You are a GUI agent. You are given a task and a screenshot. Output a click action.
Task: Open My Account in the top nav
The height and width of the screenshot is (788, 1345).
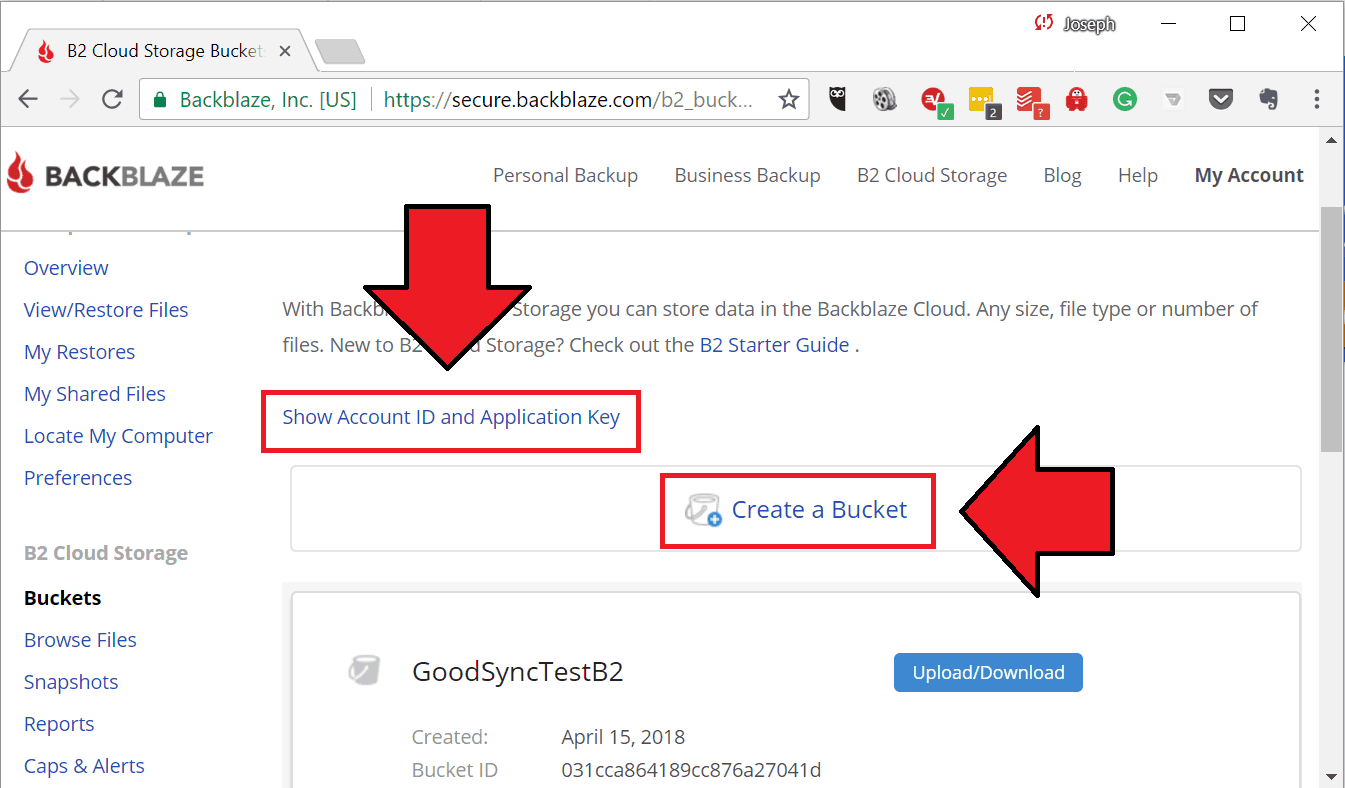tap(1249, 175)
